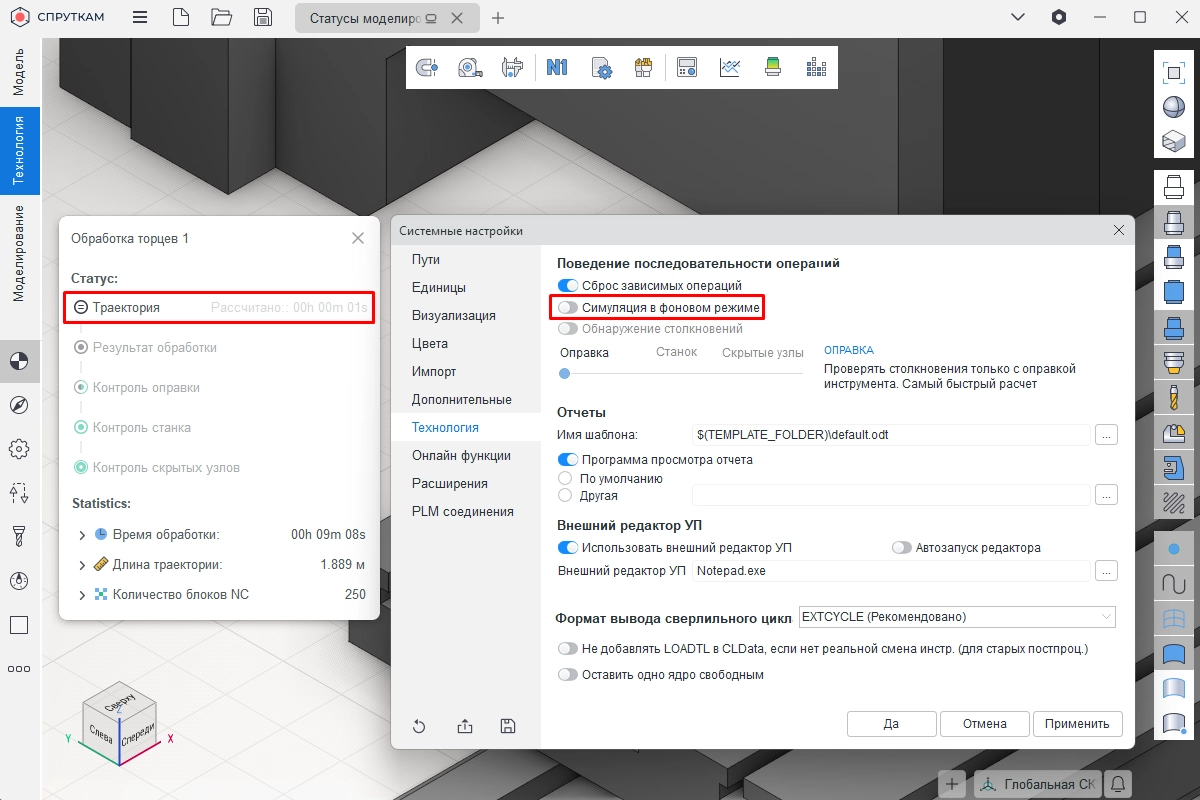Click the collision detection level slider handle
This screenshot has width=1200, height=800.
(x=565, y=373)
